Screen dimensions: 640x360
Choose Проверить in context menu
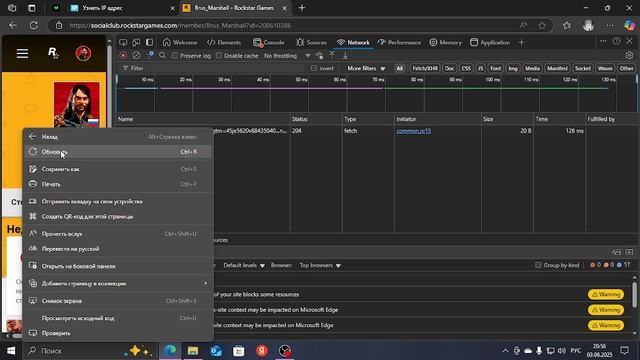(118, 333)
